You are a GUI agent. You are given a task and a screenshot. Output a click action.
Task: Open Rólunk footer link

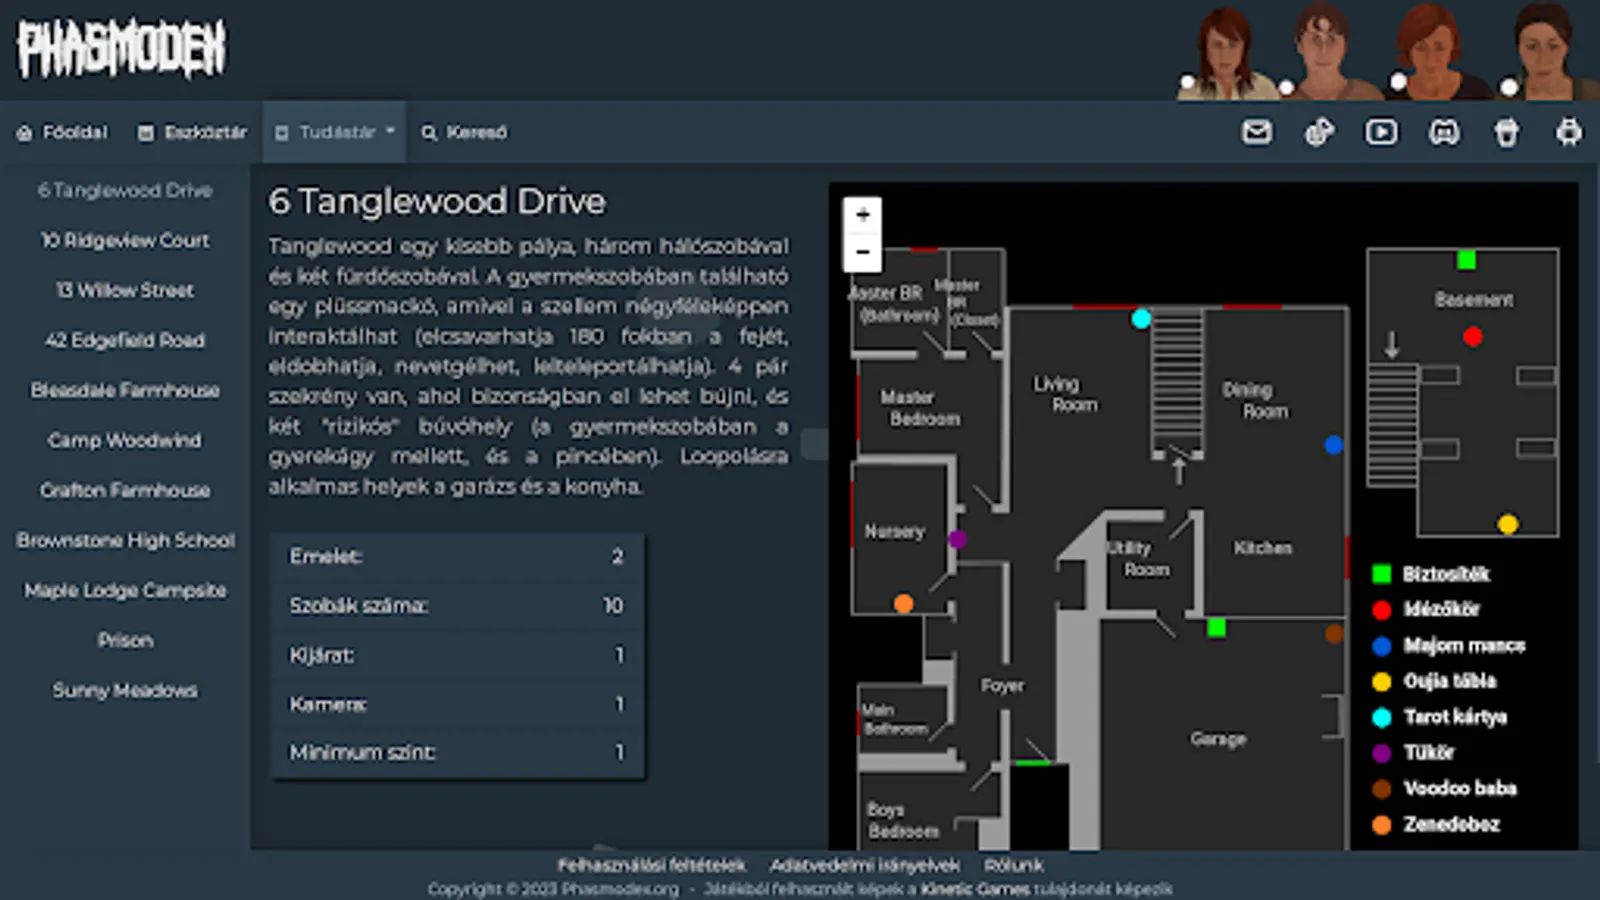click(1013, 865)
